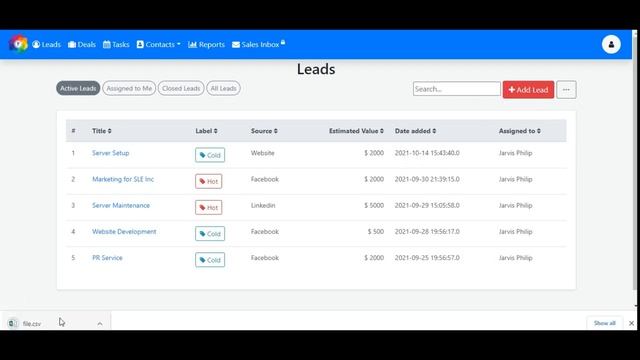Click date 2021-09-28 19:56:17.0
The width and height of the screenshot is (640, 360).
click(x=427, y=231)
